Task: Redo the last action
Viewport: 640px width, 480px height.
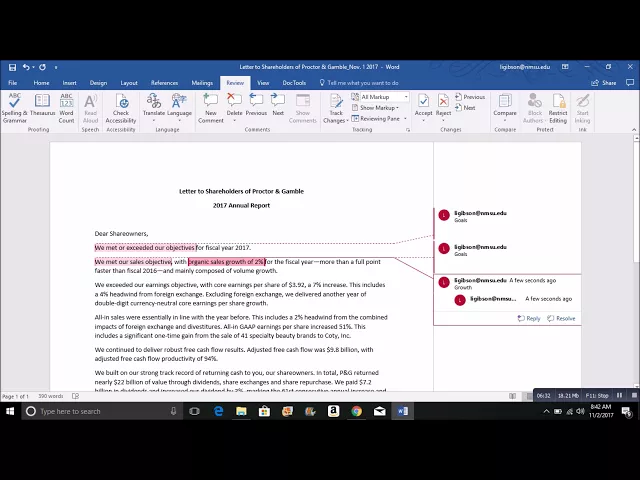Action: point(42,67)
